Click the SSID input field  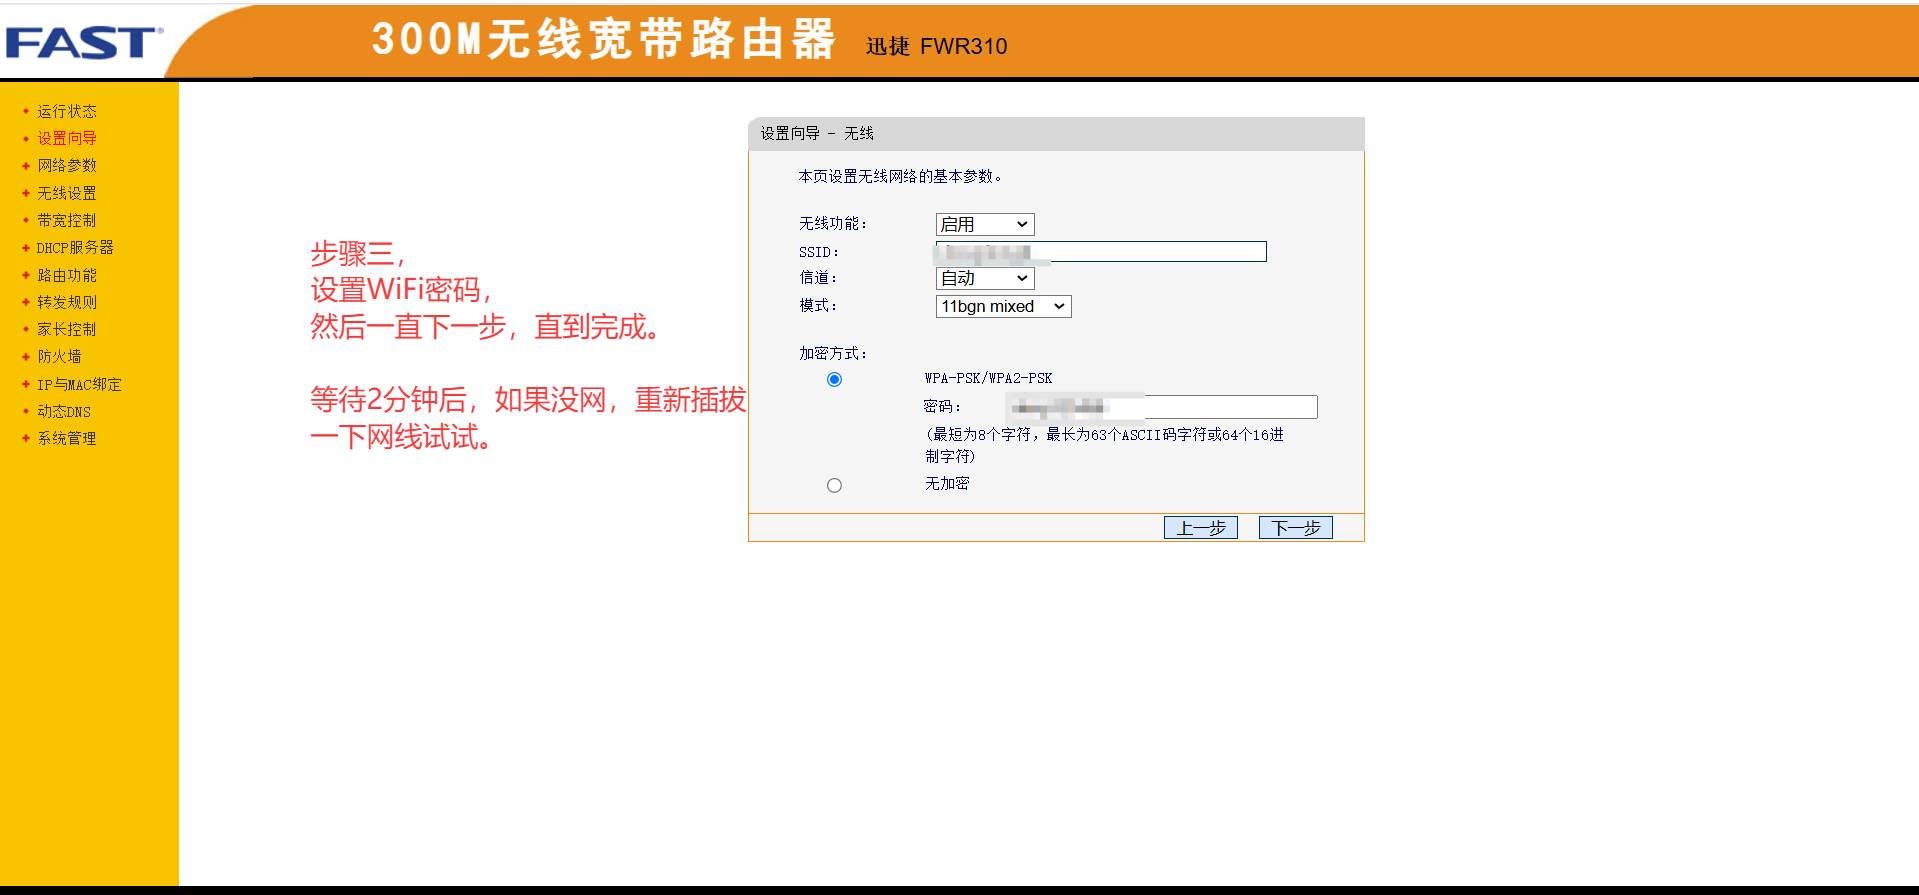[1101, 251]
